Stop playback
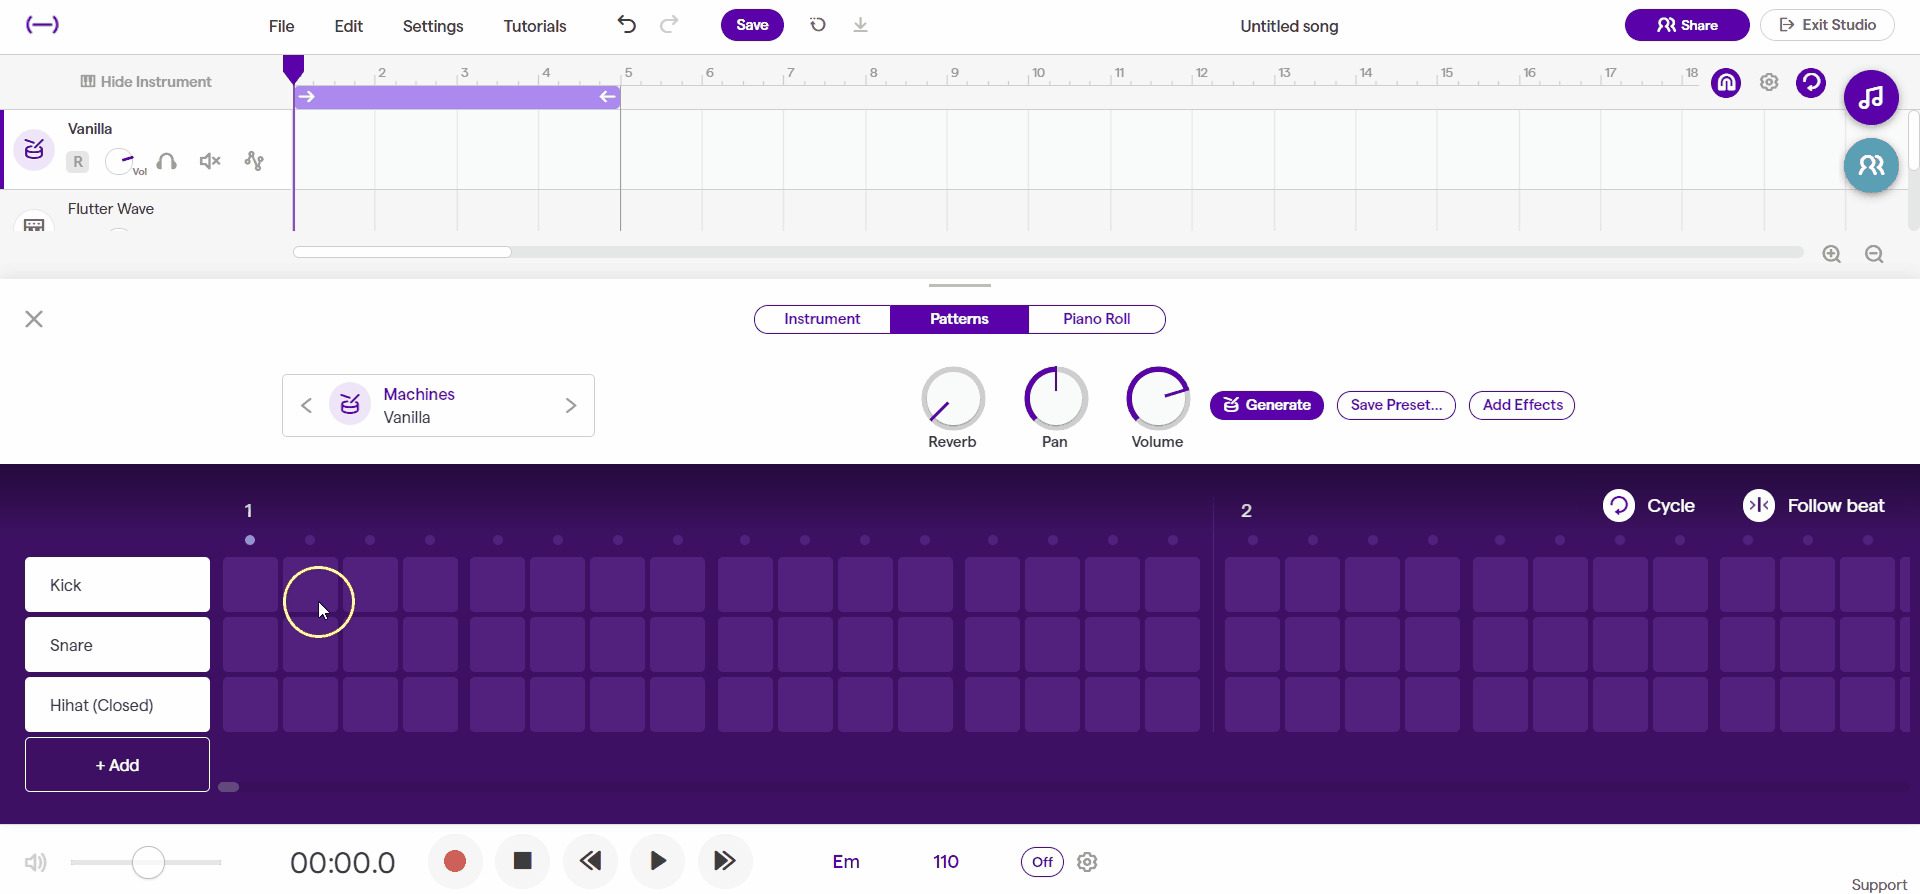 pyautogui.click(x=522, y=861)
